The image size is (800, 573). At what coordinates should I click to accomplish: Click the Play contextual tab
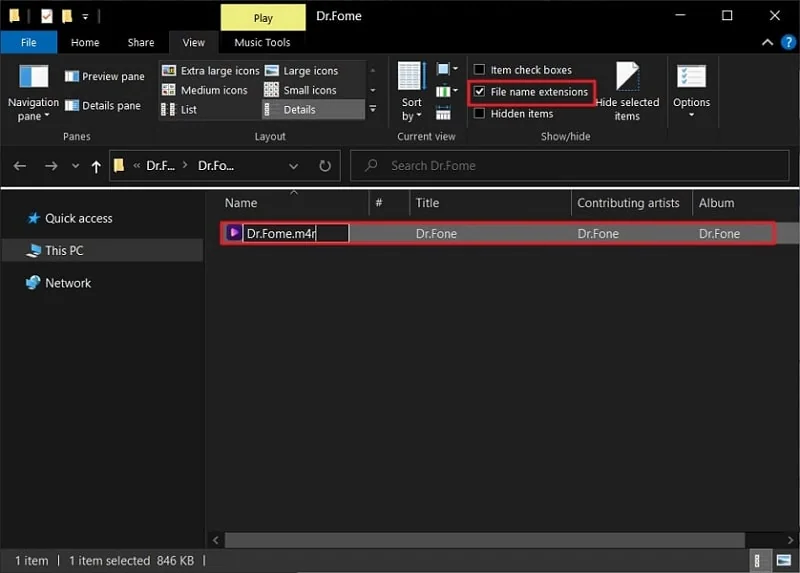pos(263,18)
